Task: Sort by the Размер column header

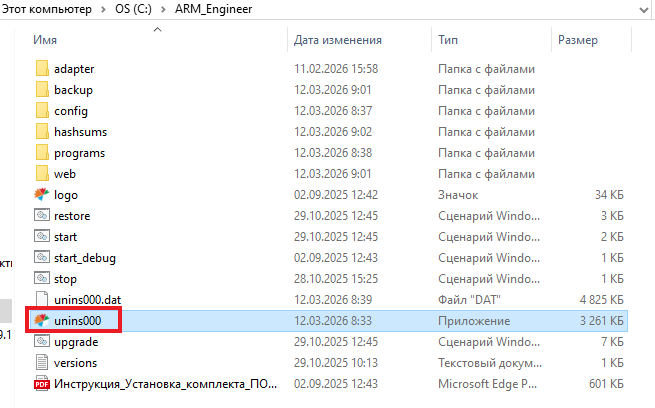Action: (578, 40)
